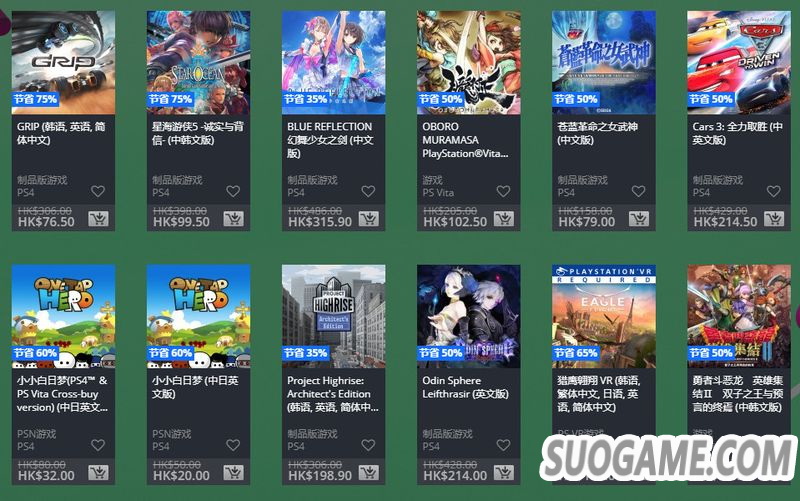Add GRIP to cart
The width and height of the screenshot is (800, 501).
point(98,219)
